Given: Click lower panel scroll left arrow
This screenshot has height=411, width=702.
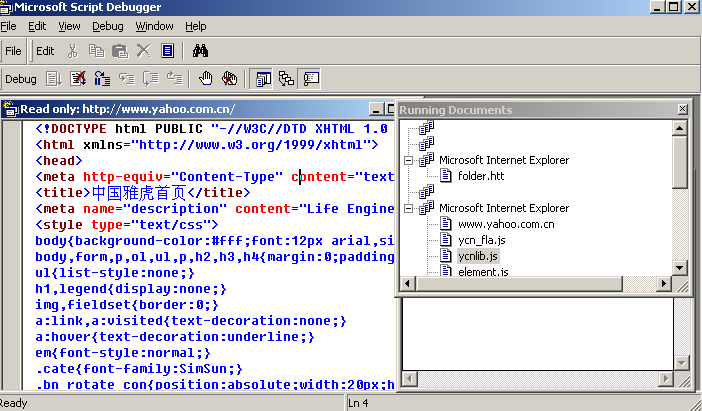Looking at the screenshot, I should click(x=410, y=379).
